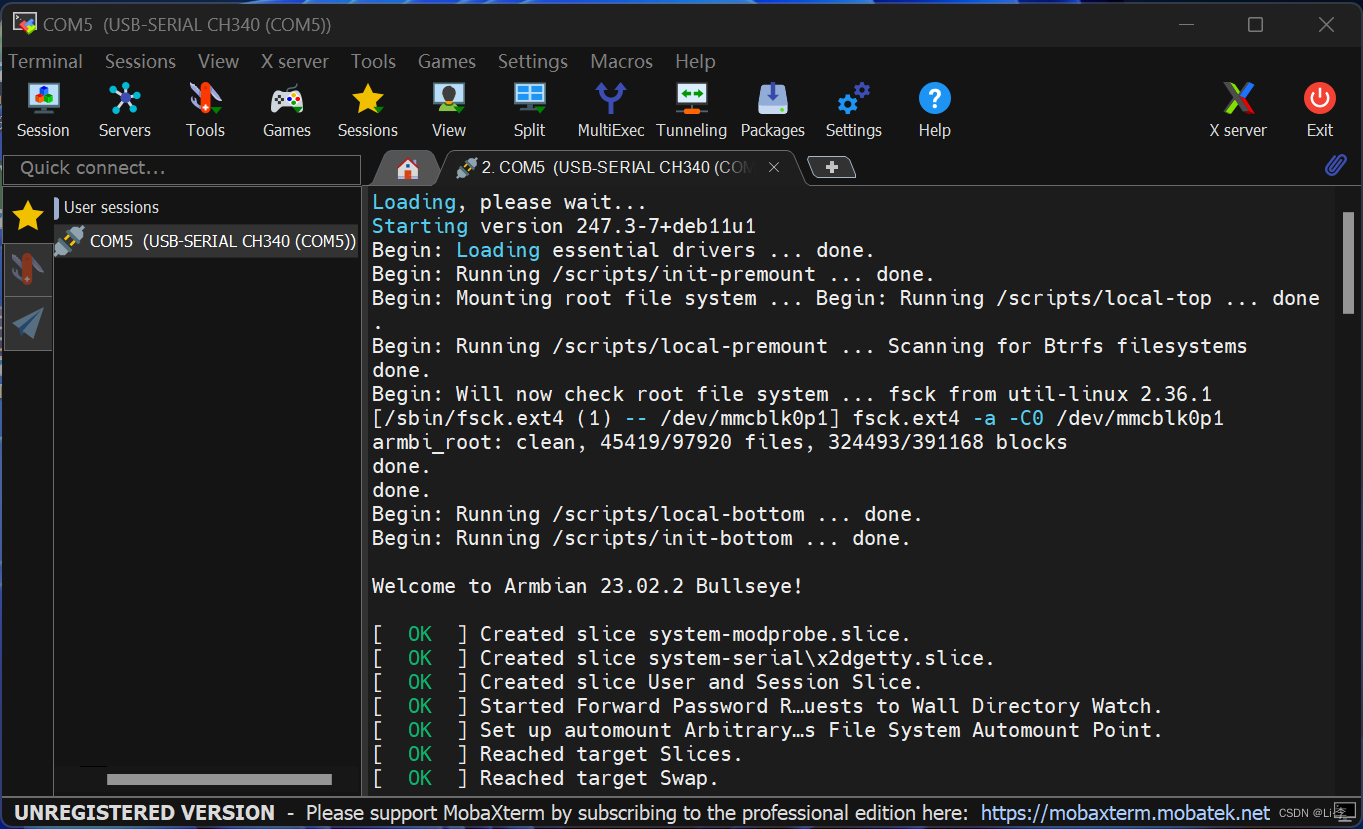Open the Settings menu

[533, 61]
